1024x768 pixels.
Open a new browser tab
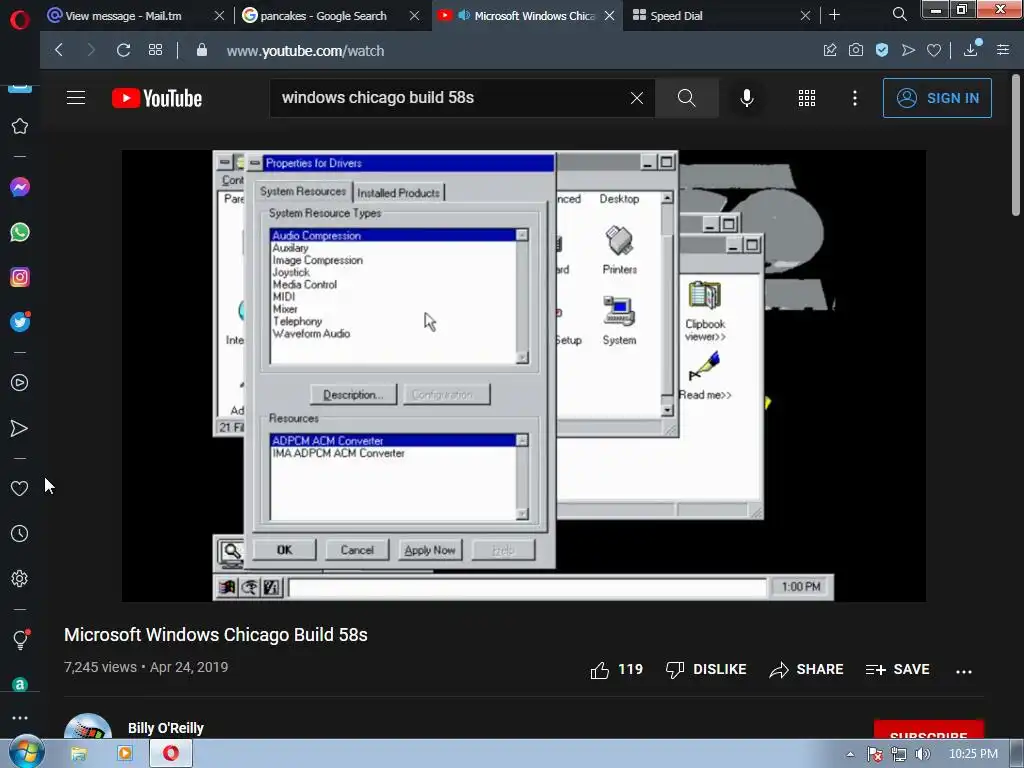pyautogui.click(x=835, y=15)
